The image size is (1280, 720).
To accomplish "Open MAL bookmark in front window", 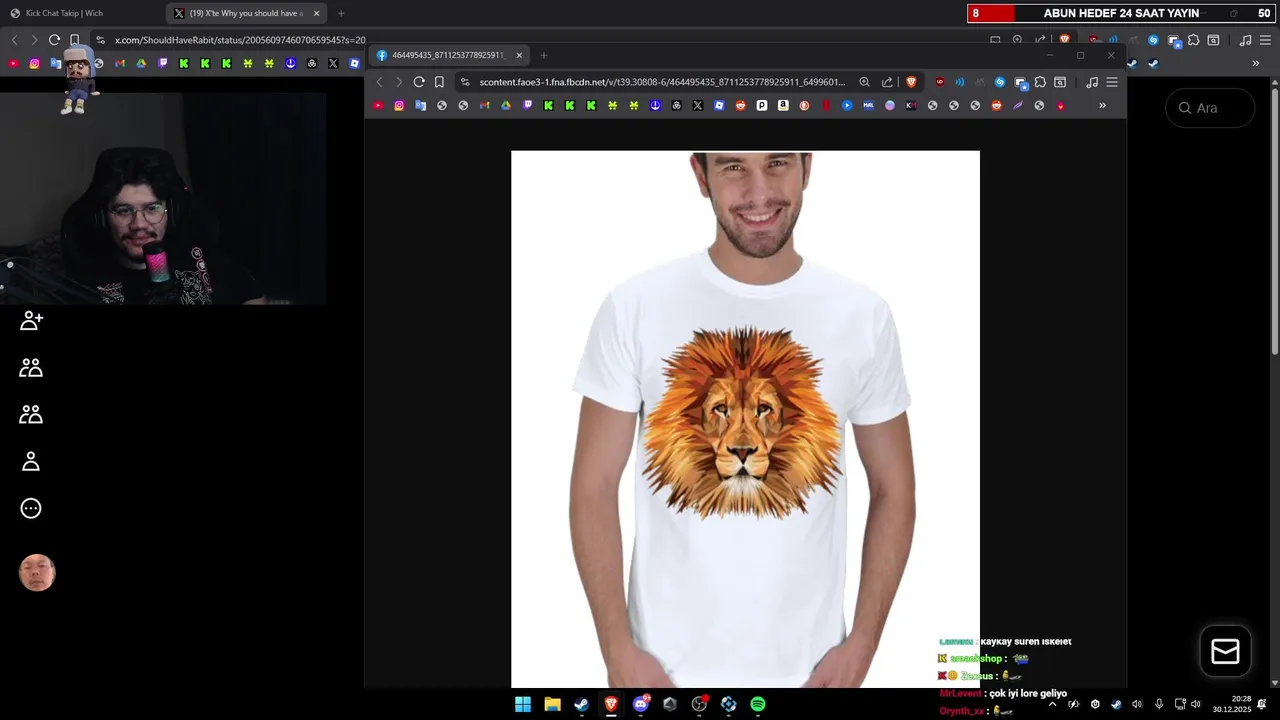I will 868,105.
